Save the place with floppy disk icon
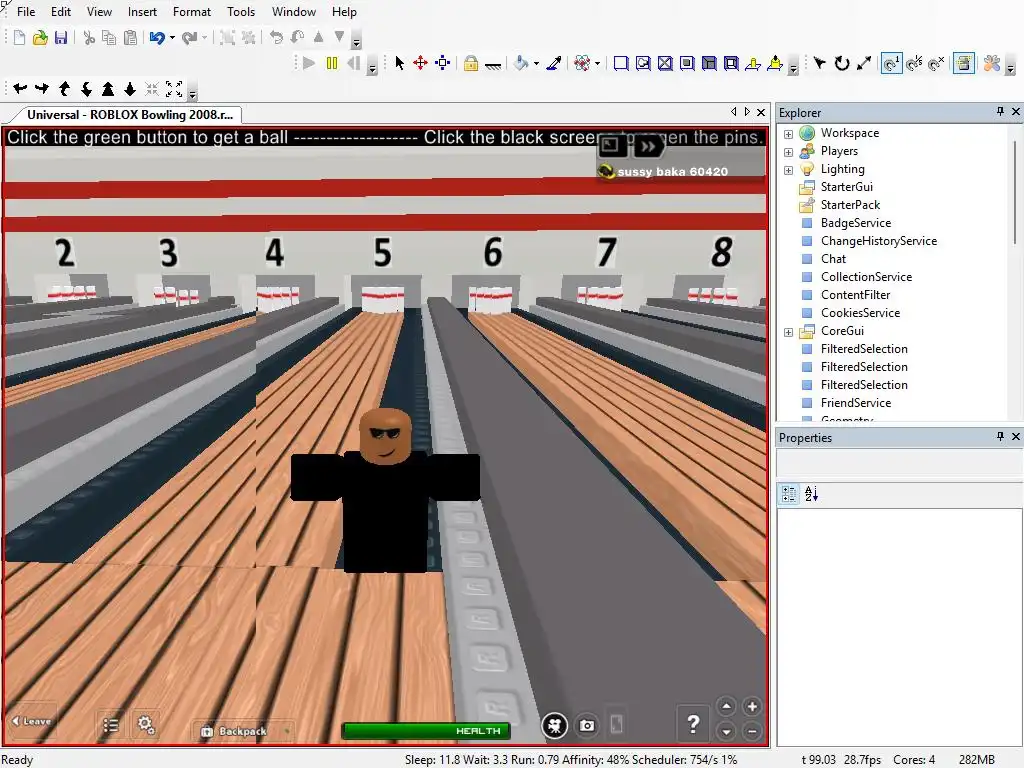The image size is (1024, 768). [61, 38]
